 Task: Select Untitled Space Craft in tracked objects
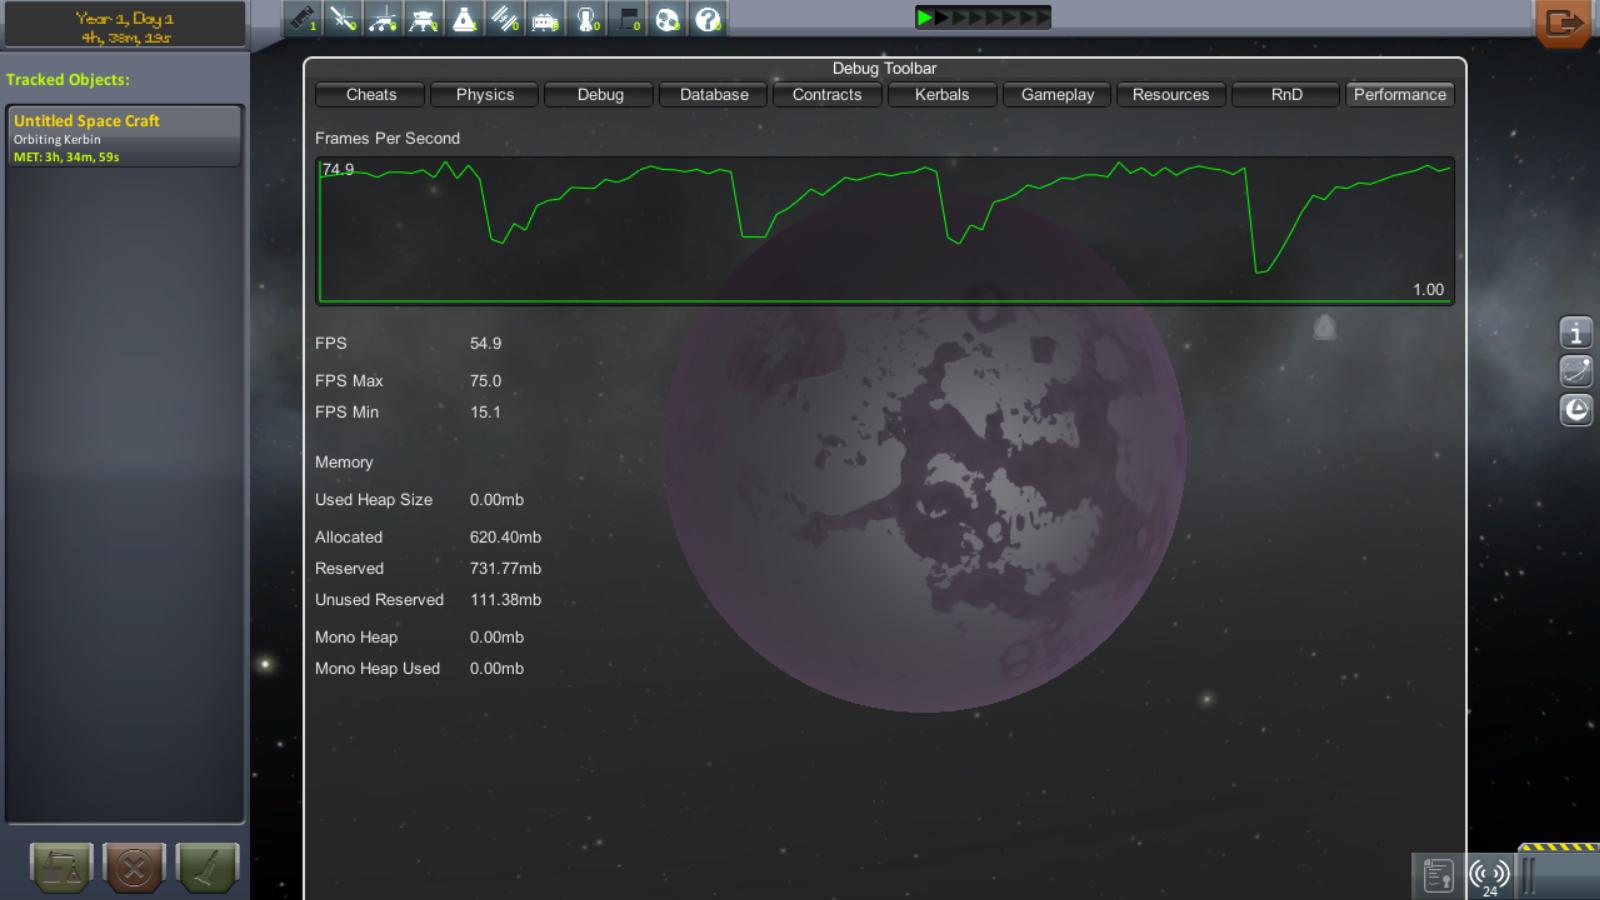pyautogui.click(x=124, y=136)
